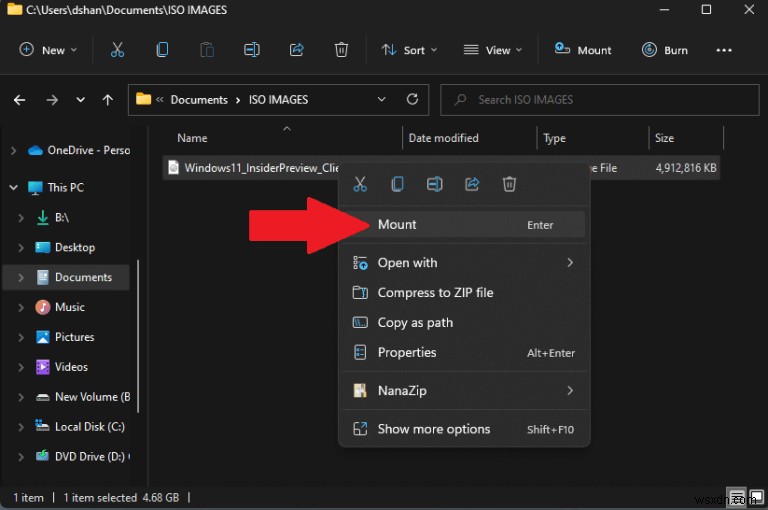
Task: Click the Rename icon in the context menu
Action: (434, 184)
